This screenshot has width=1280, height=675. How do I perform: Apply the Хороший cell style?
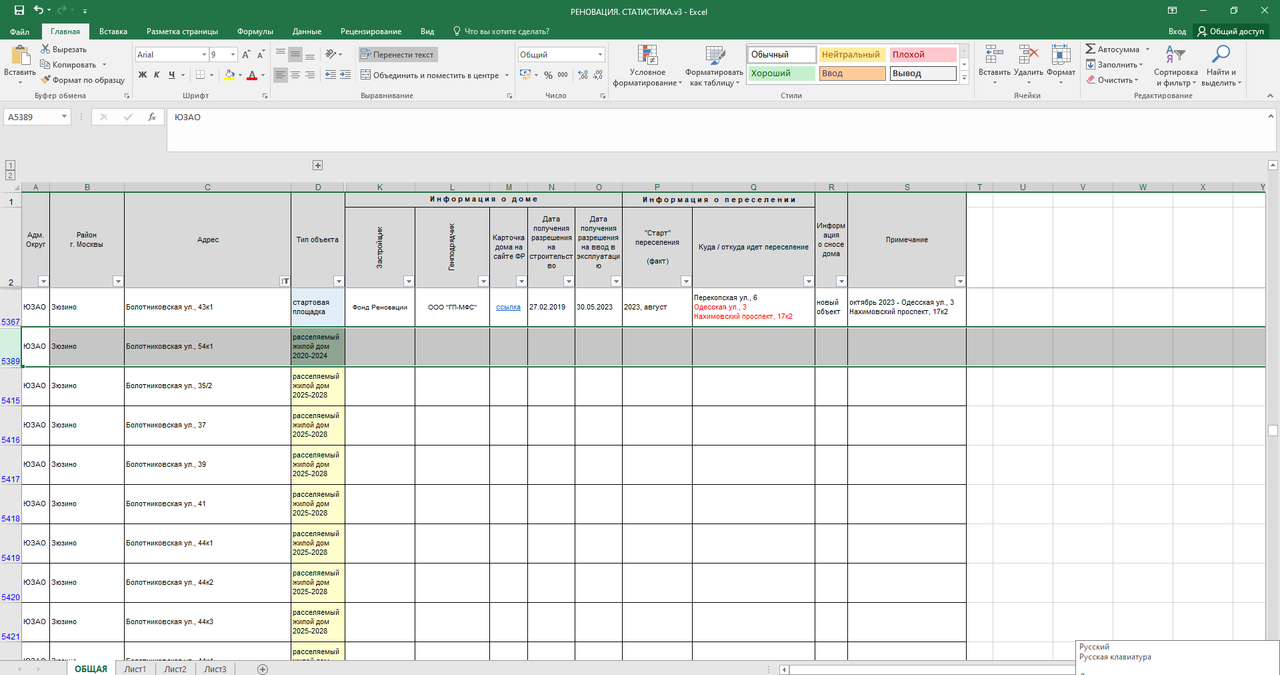click(781, 73)
